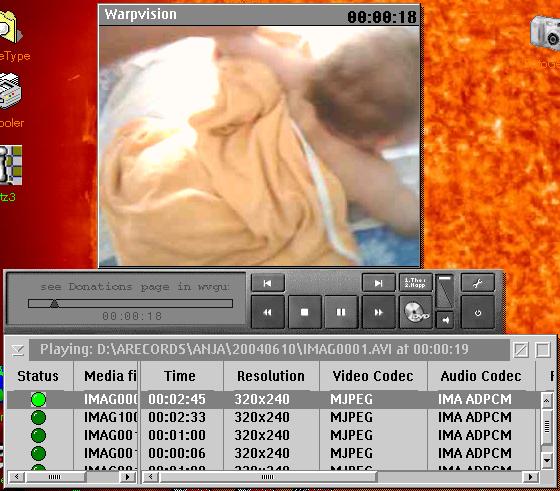Click the status dot in the 00:00:06 row

tap(39, 453)
